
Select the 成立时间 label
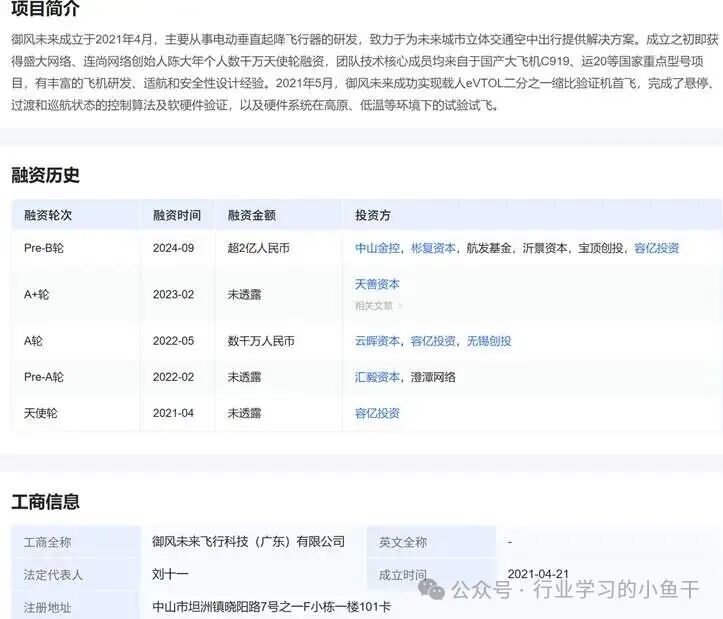(x=403, y=575)
